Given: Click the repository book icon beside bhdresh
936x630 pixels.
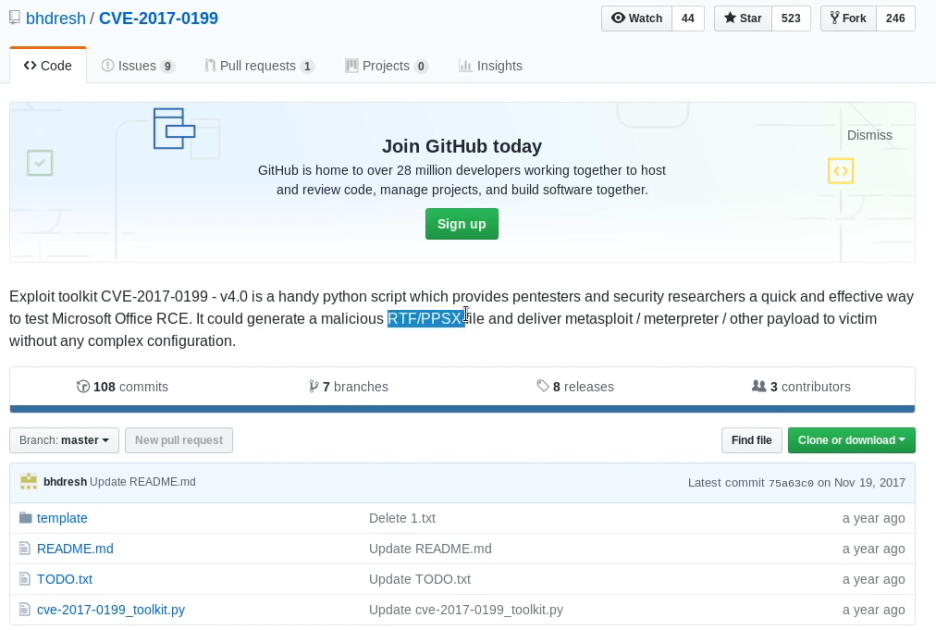Looking at the screenshot, I should pyautogui.click(x=14, y=18).
